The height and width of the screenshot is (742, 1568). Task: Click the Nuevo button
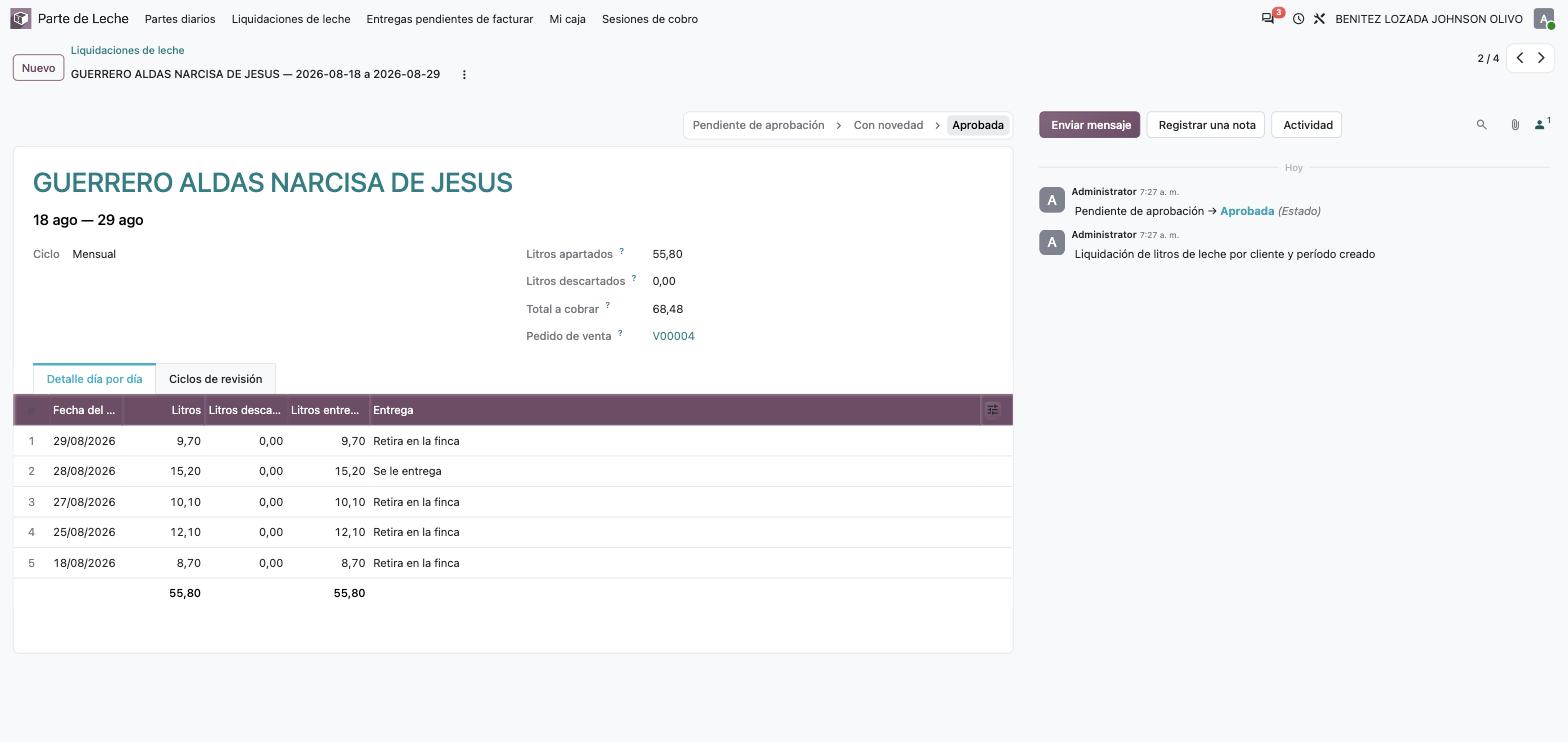pos(38,68)
